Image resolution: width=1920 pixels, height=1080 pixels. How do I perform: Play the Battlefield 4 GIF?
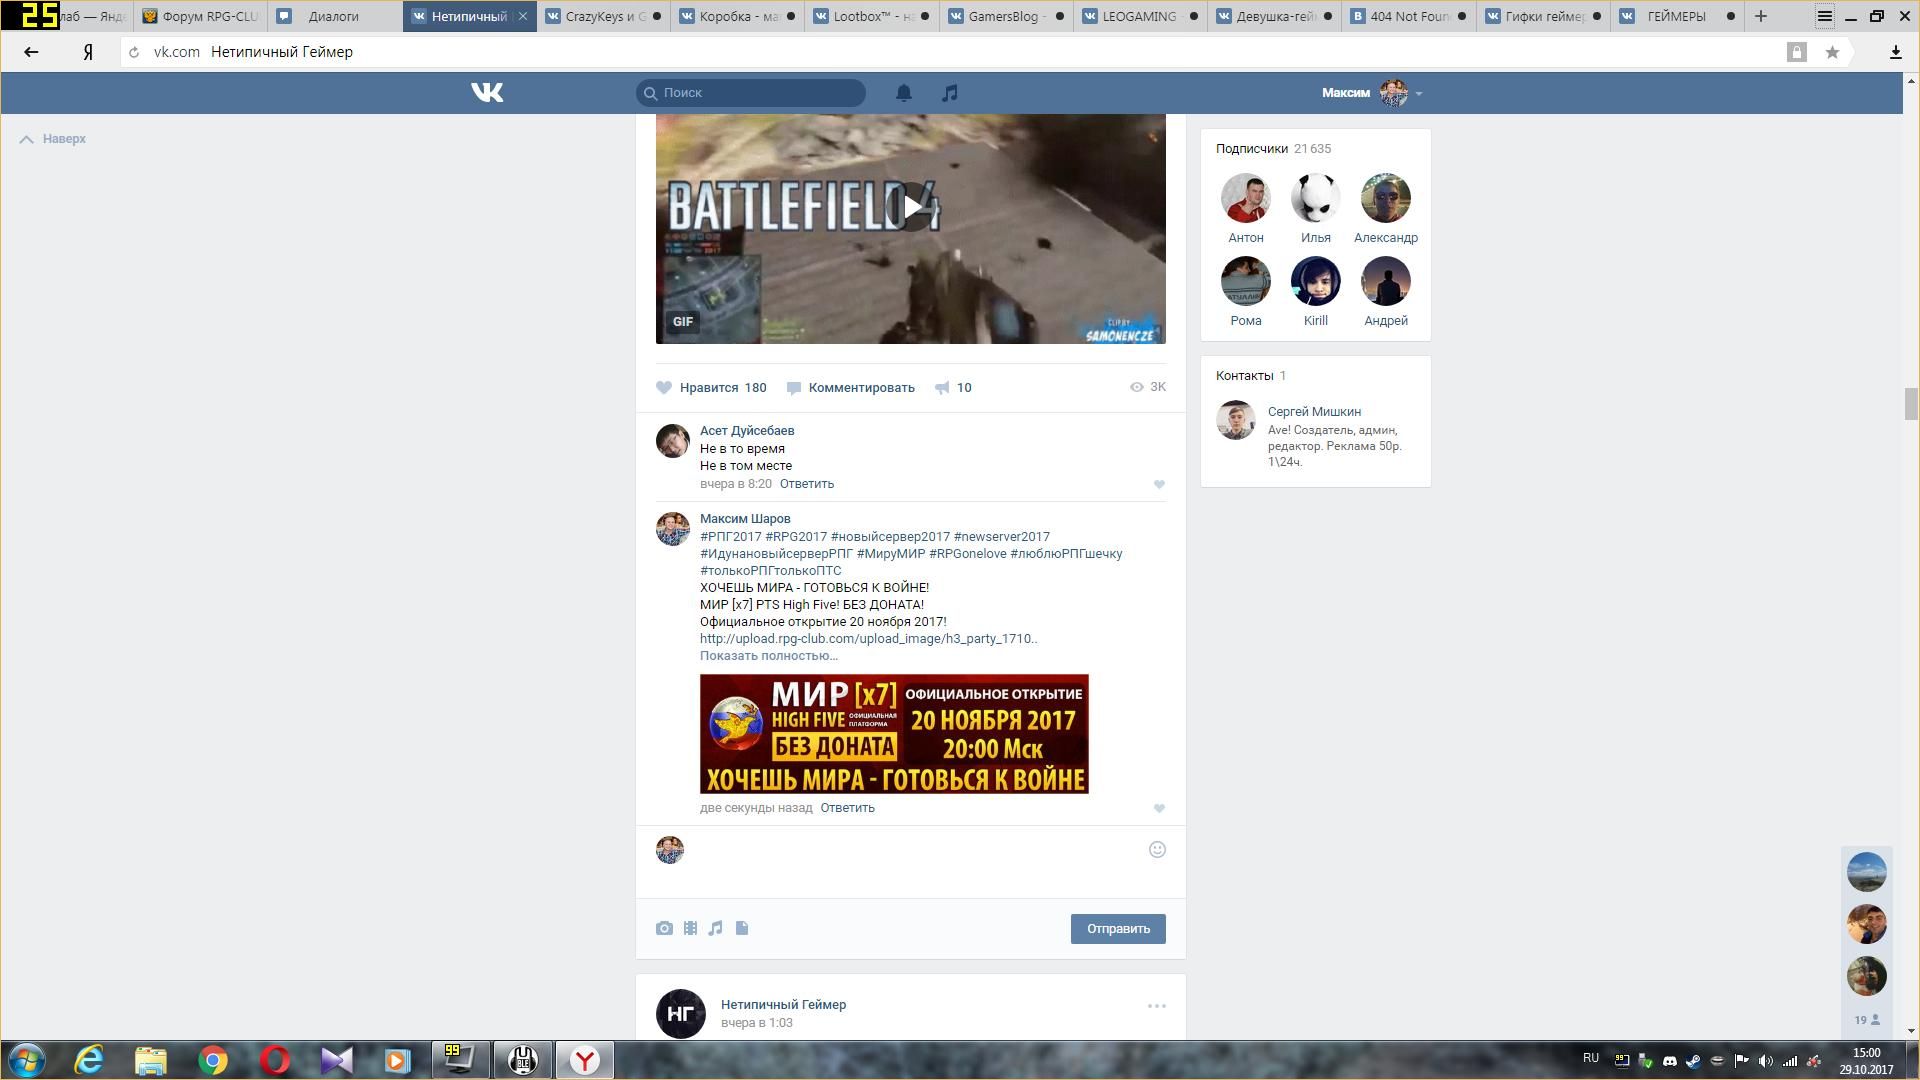click(x=910, y=207)
